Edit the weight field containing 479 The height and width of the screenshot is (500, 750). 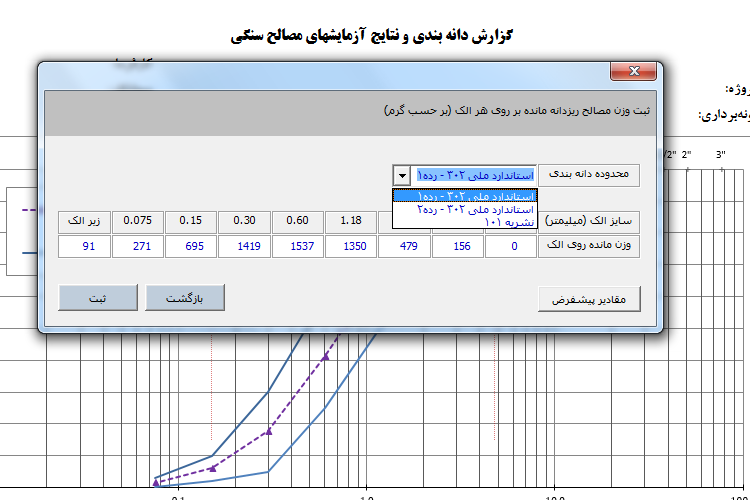[404, 246]
